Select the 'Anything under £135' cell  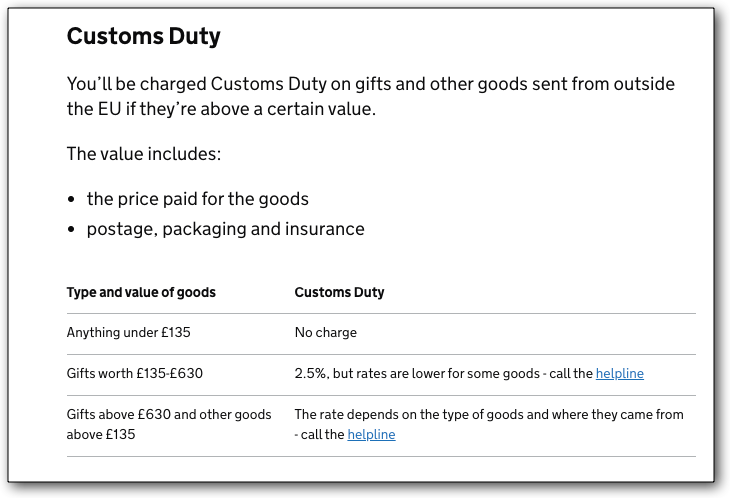click(x=128, y=333)
